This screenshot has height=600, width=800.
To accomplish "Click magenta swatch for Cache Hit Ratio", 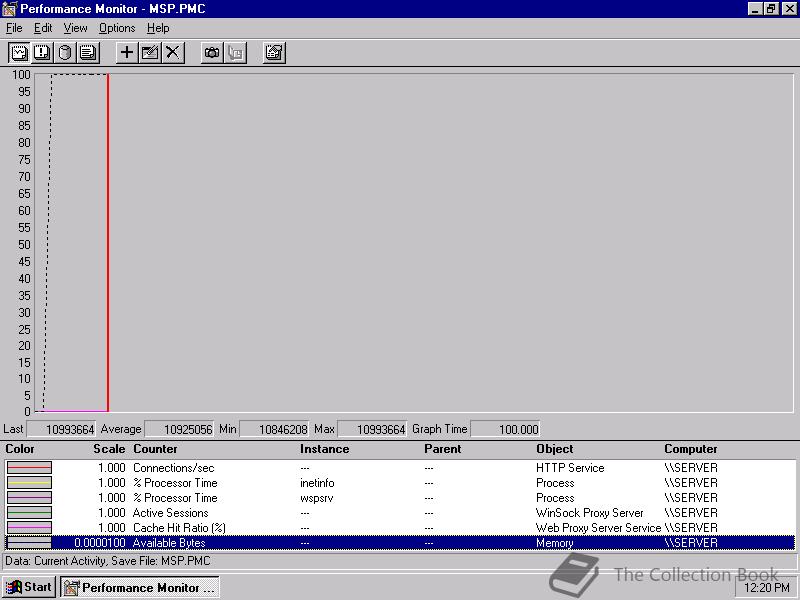I will coord(29,528).
